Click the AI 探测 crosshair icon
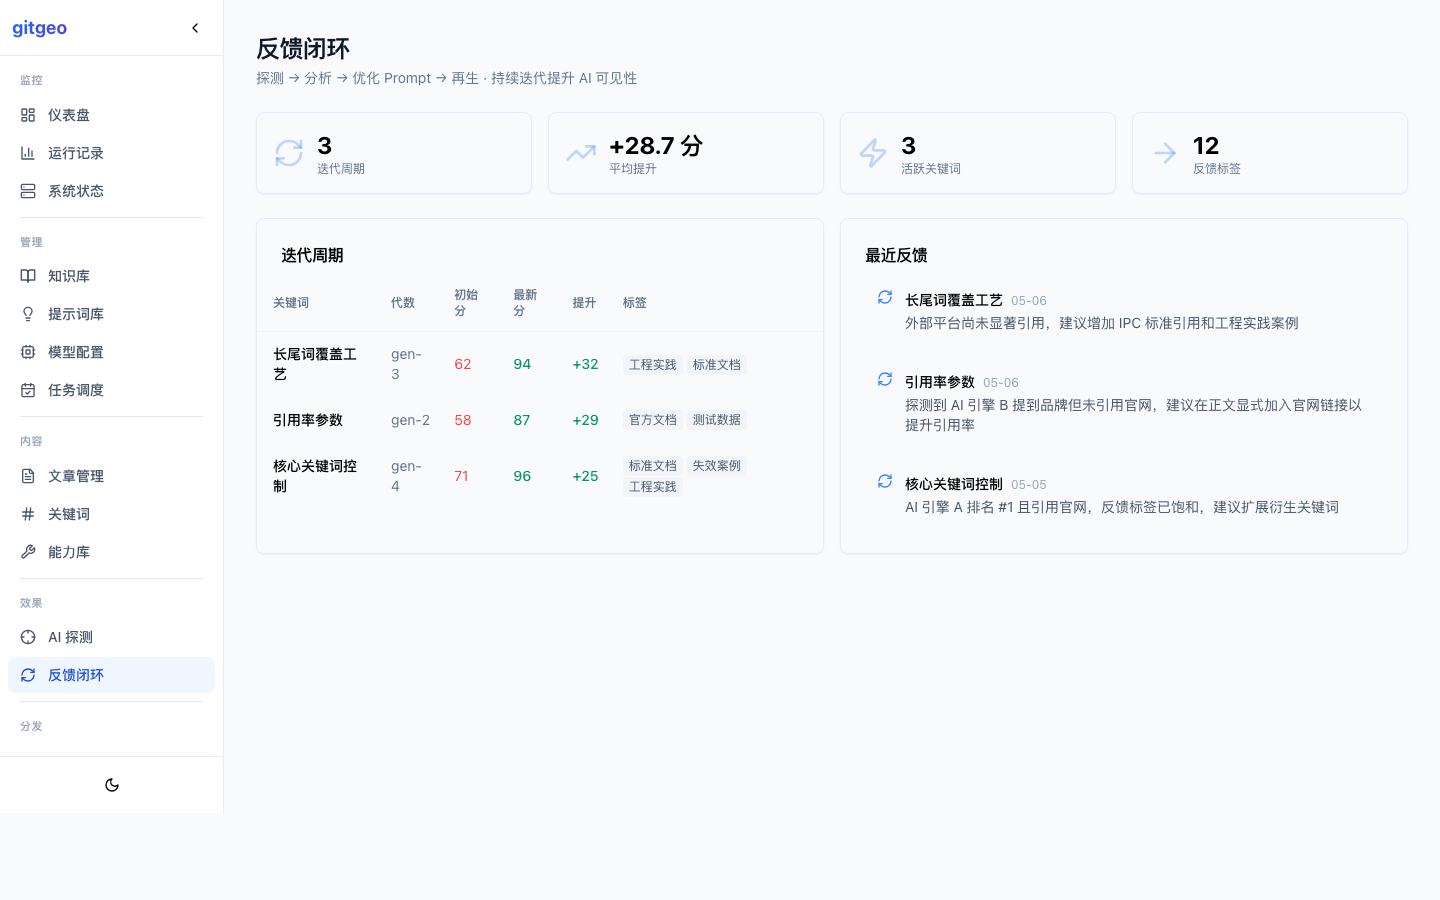1440x900 pixels. (x=28, y=637)
